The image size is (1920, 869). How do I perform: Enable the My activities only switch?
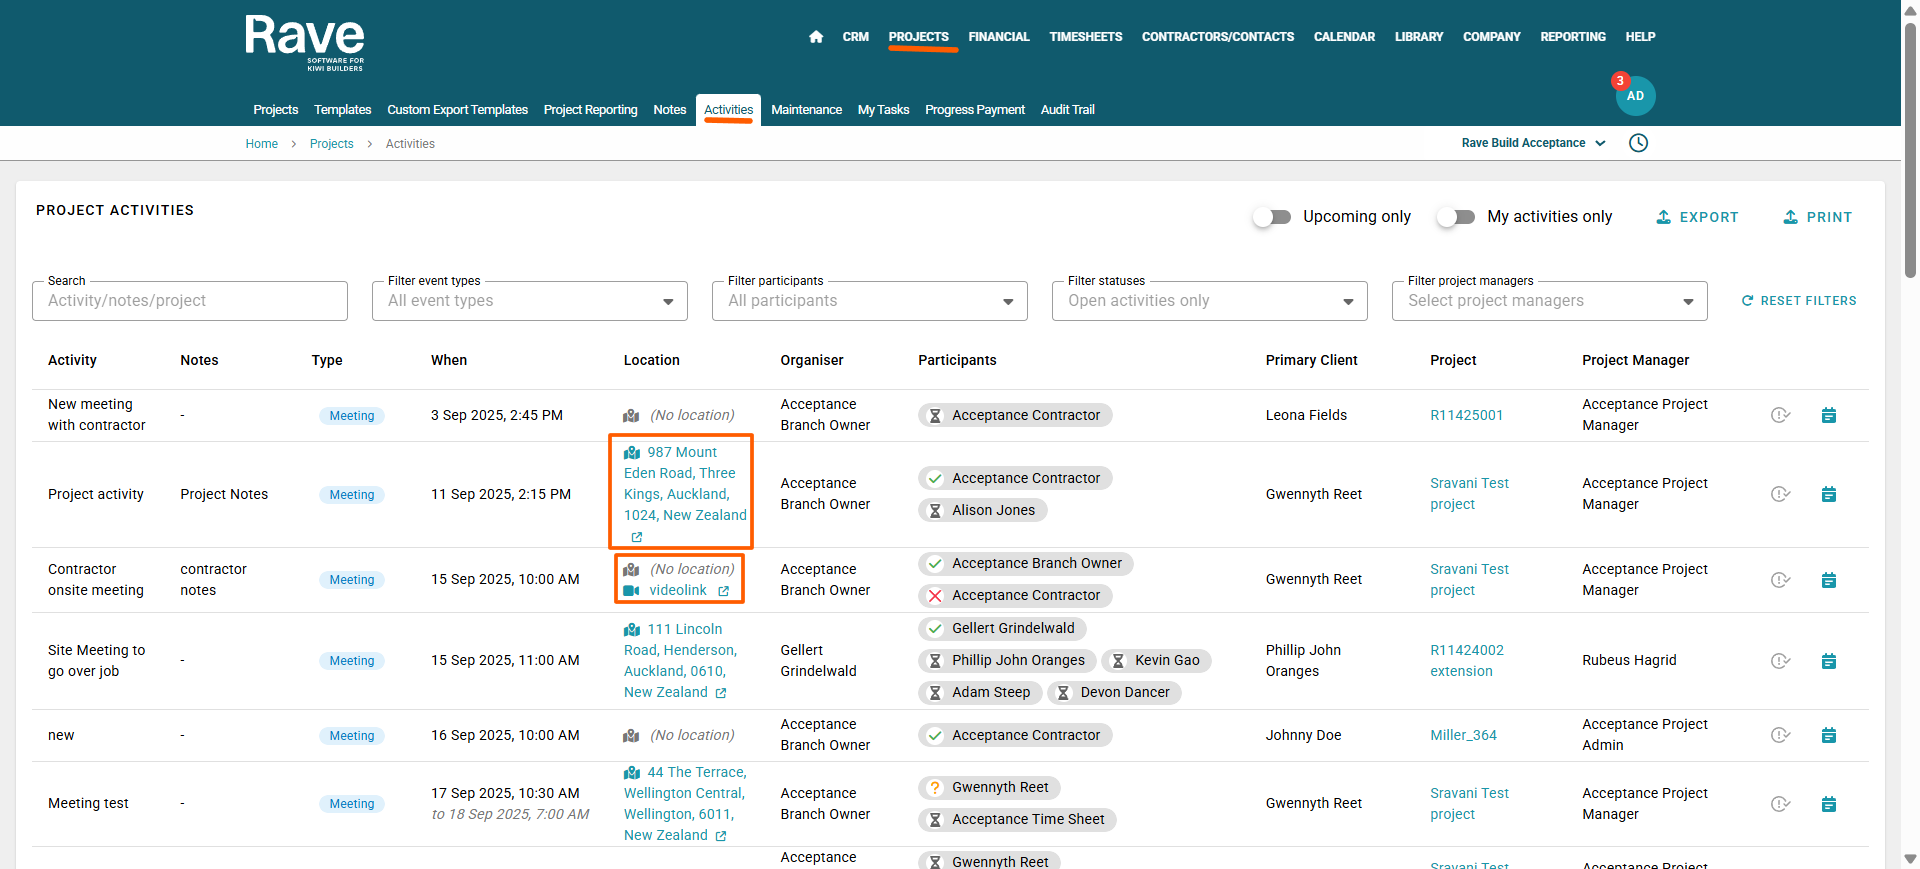[1456, 217]
